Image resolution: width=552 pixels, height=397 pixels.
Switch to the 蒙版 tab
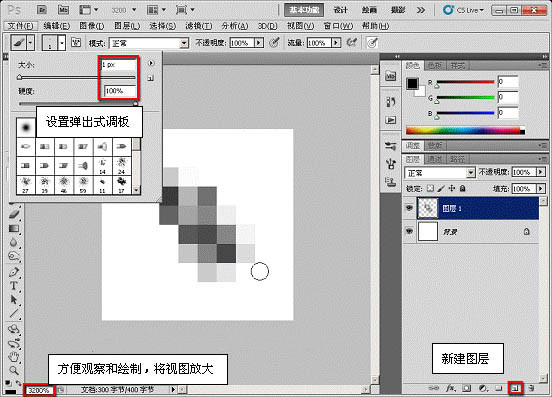(435, 145)
